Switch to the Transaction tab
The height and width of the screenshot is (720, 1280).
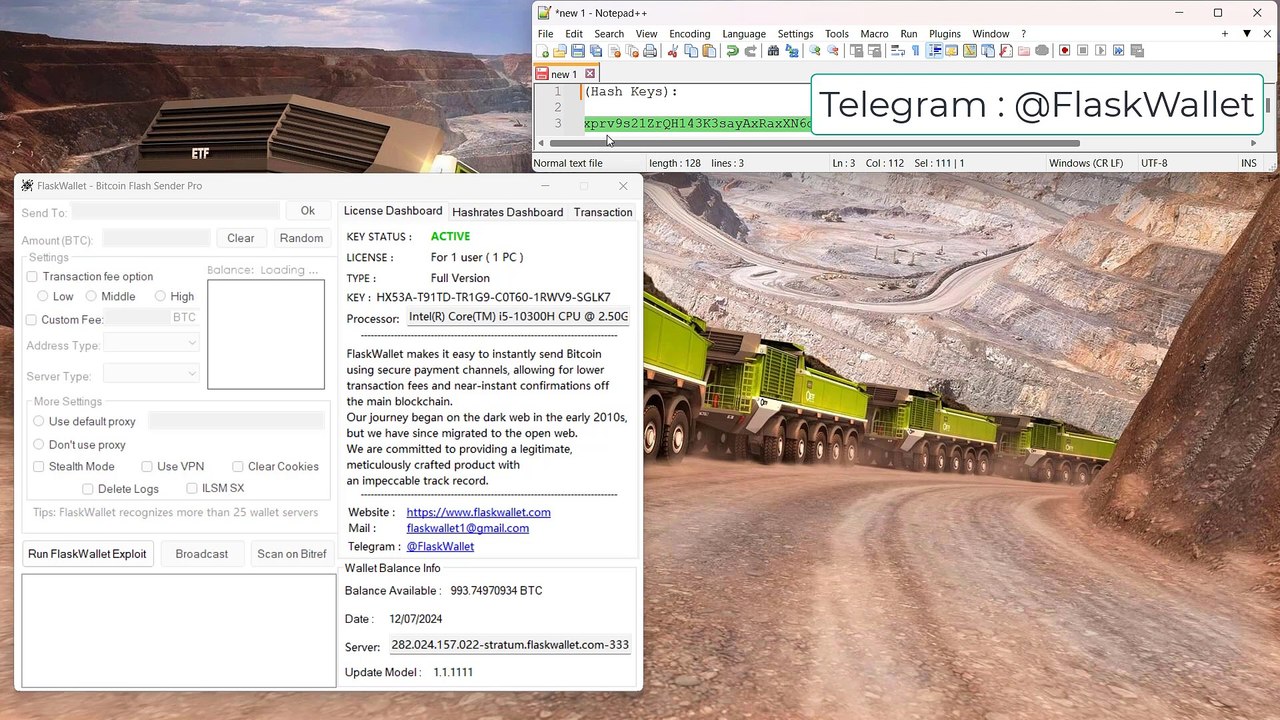point(603,212)
